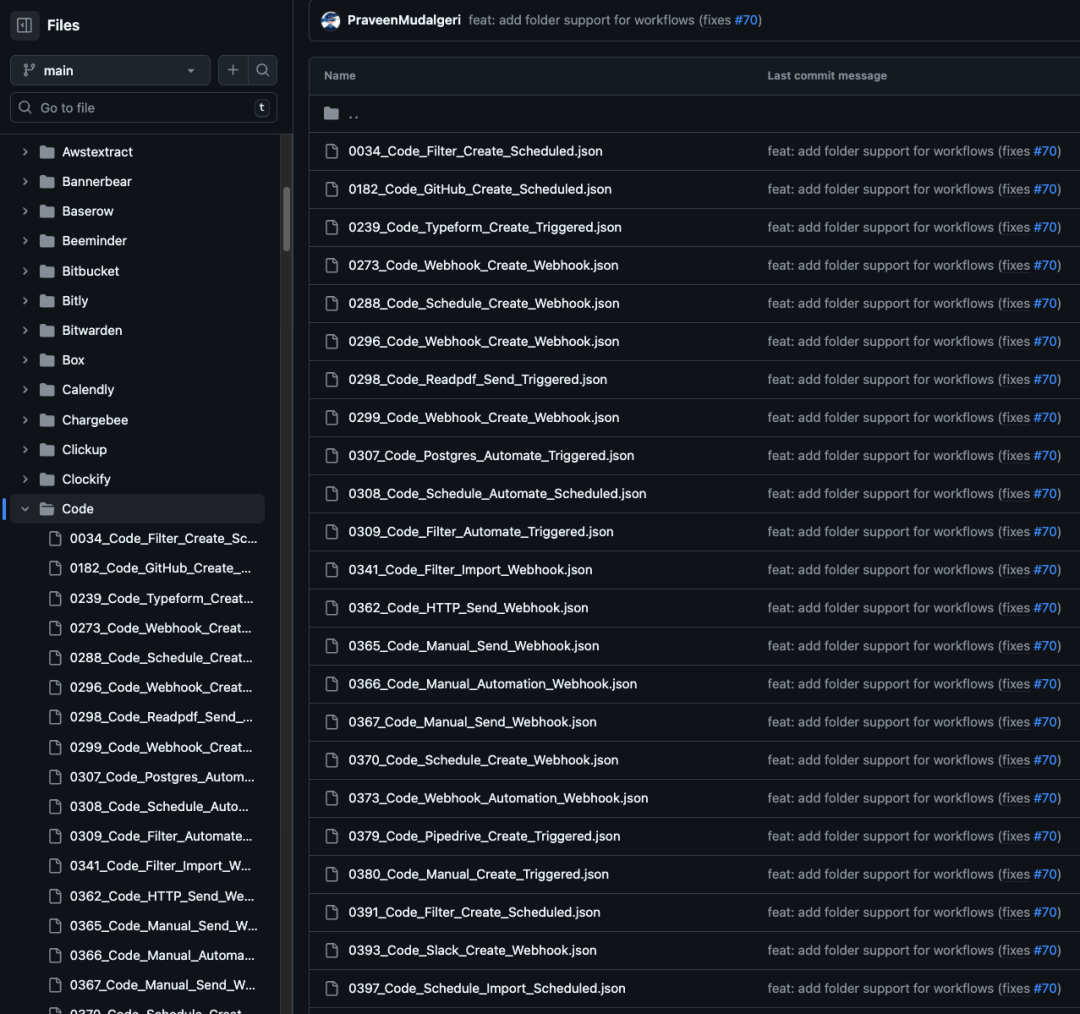Open 0393_Code_Slack_Create_Webhook.json file
This screenshot has height=1014, width=1080.
pos(472,950)
